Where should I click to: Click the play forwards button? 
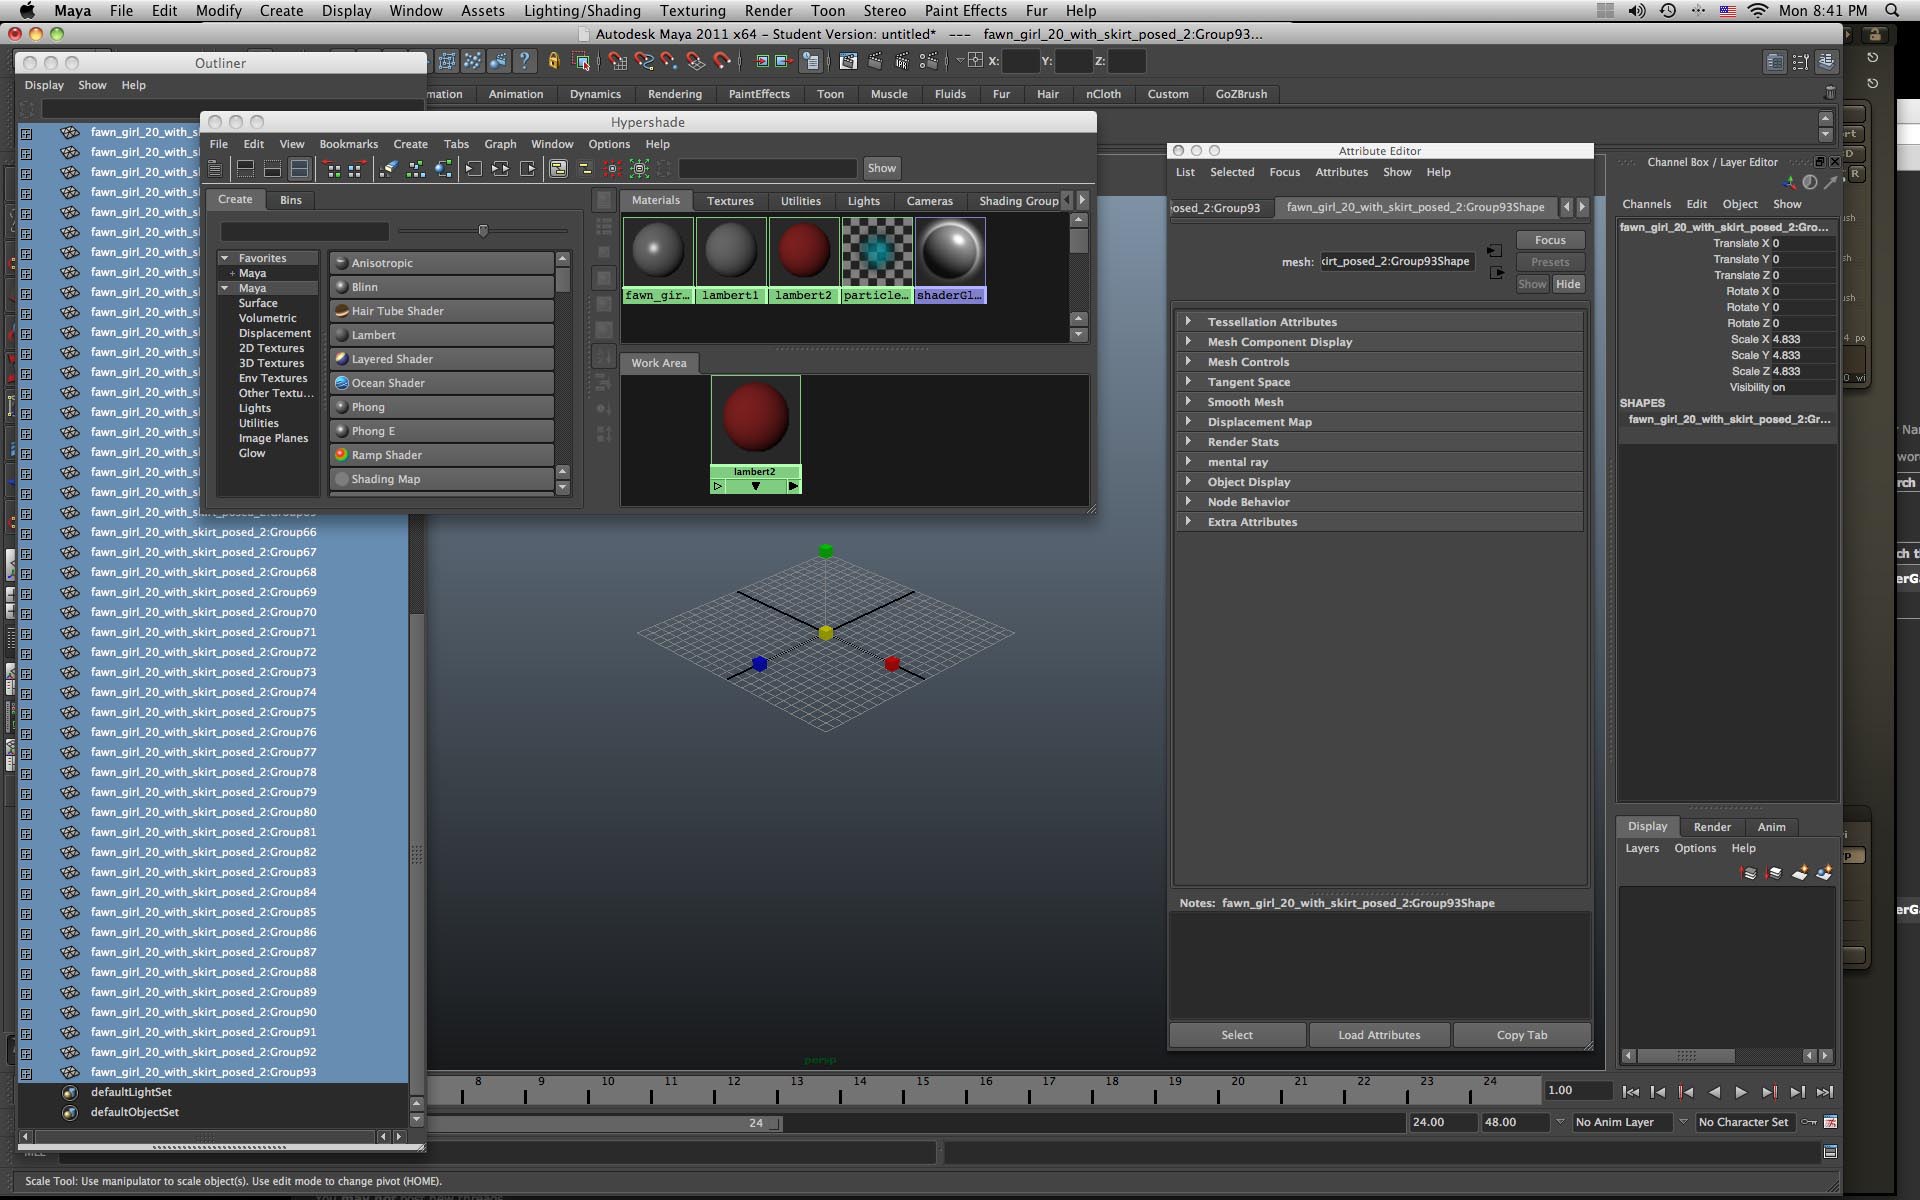pyautogui.click(x=1741, y=1092)
